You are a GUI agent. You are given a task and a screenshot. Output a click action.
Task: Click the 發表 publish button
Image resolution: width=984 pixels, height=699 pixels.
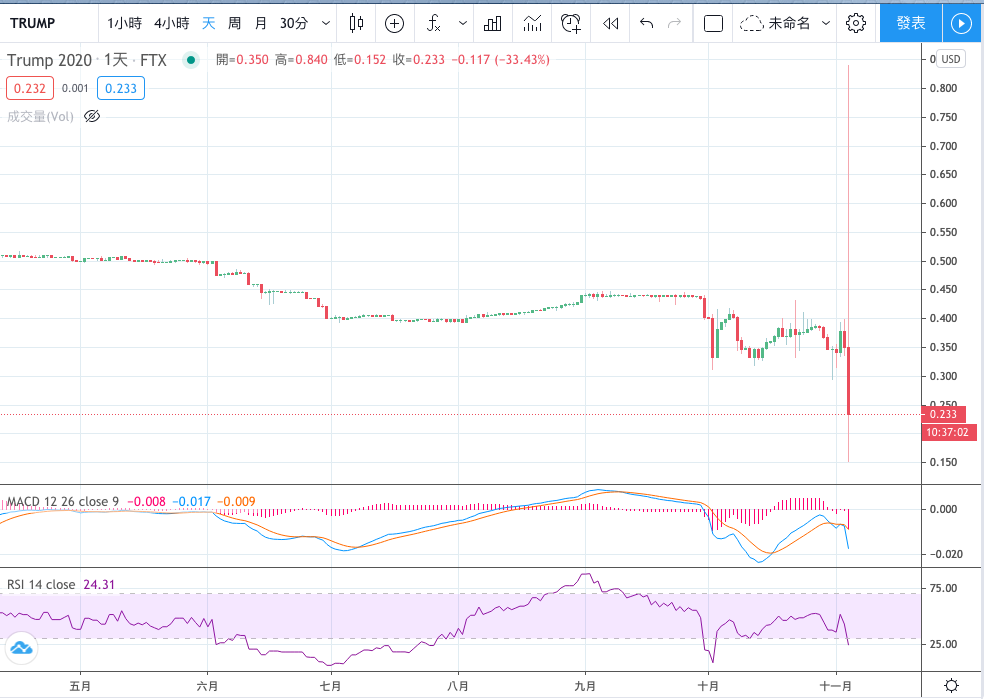click(x=911, y=23)
